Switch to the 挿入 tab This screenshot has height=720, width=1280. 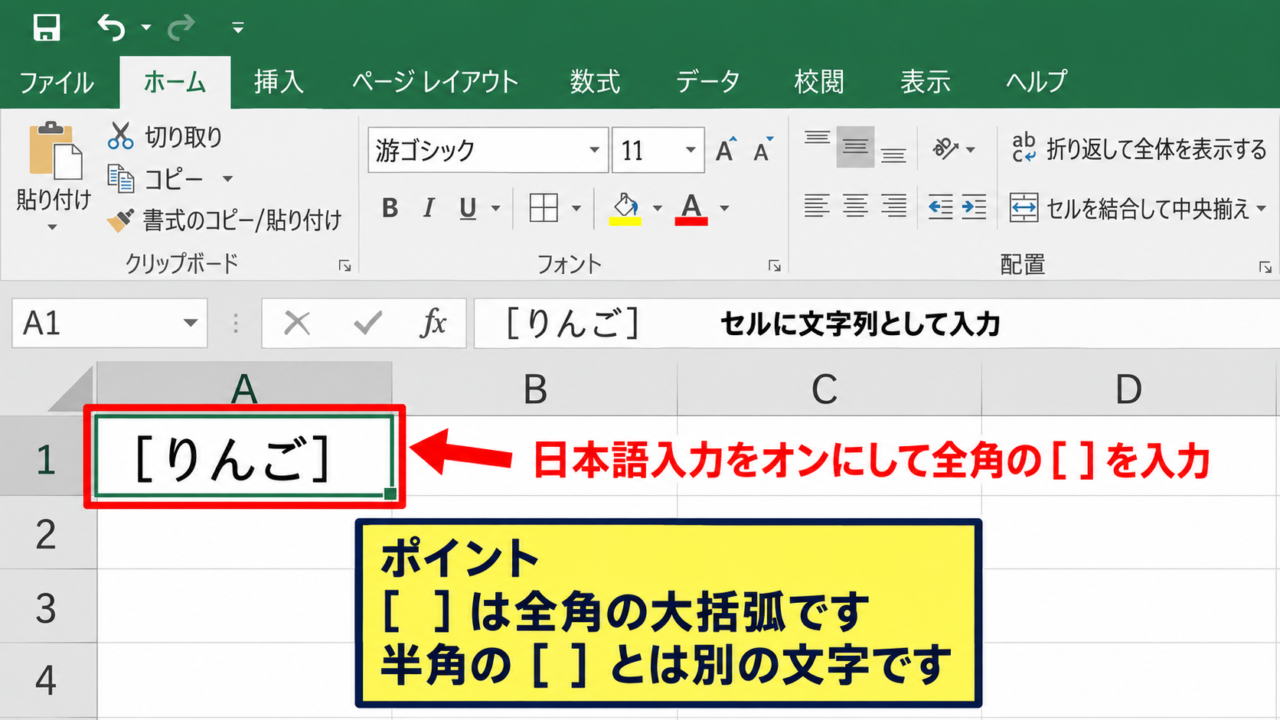tap(278, 82)
